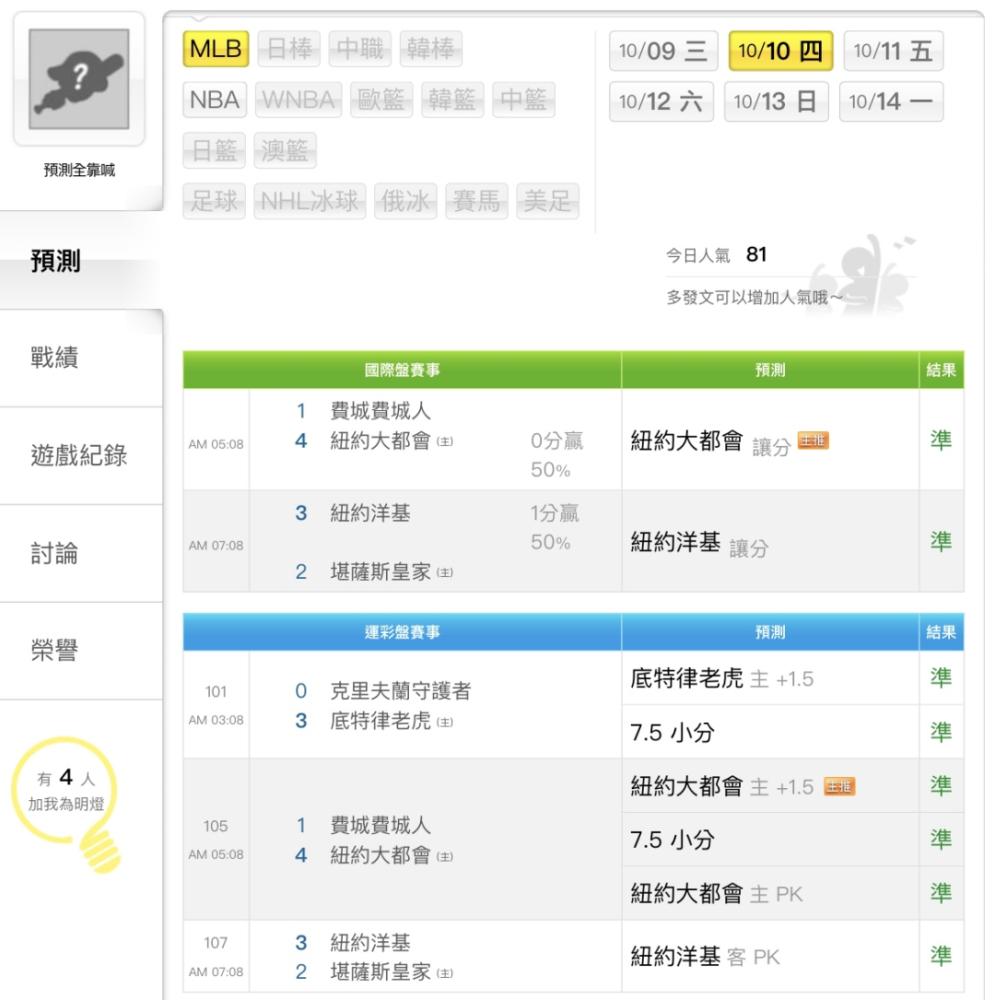Select the MLB league filter
The width and height of the screenshot is (995, 1000).
(215, 49)
